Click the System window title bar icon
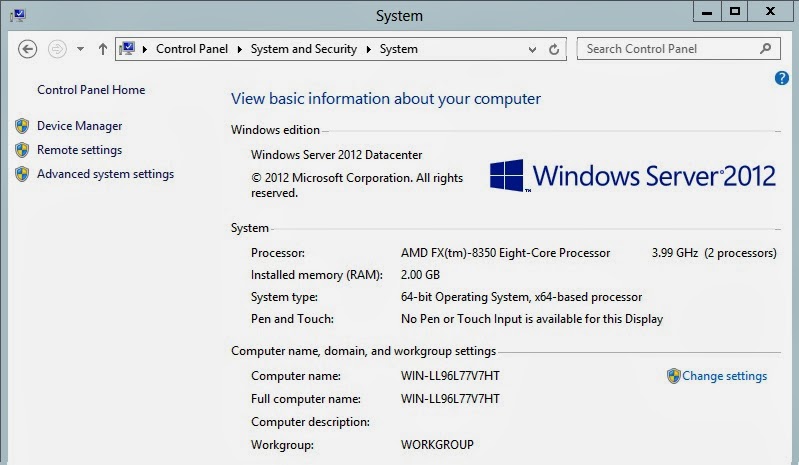 tap(18, 15)
